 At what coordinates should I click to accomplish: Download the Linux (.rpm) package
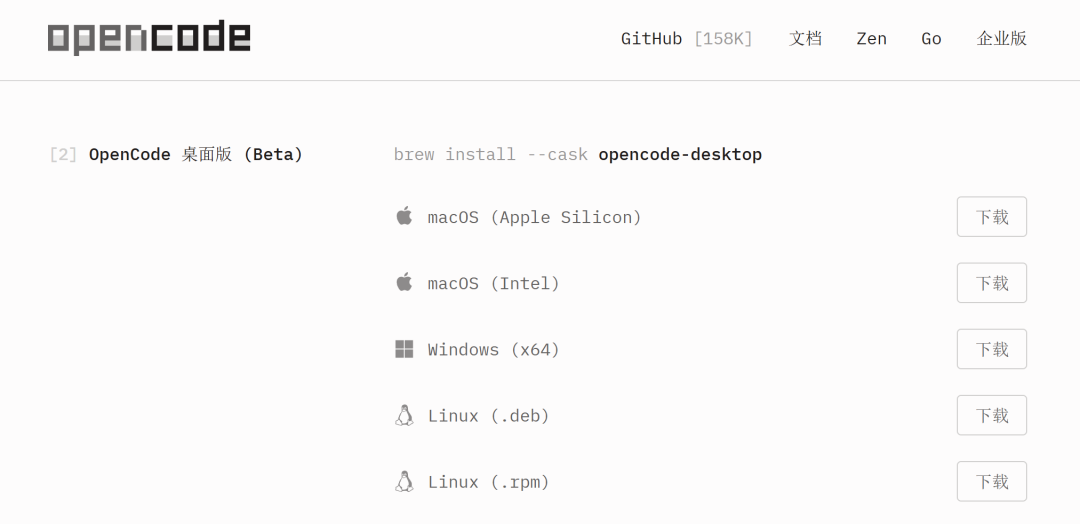click(992, 481)
